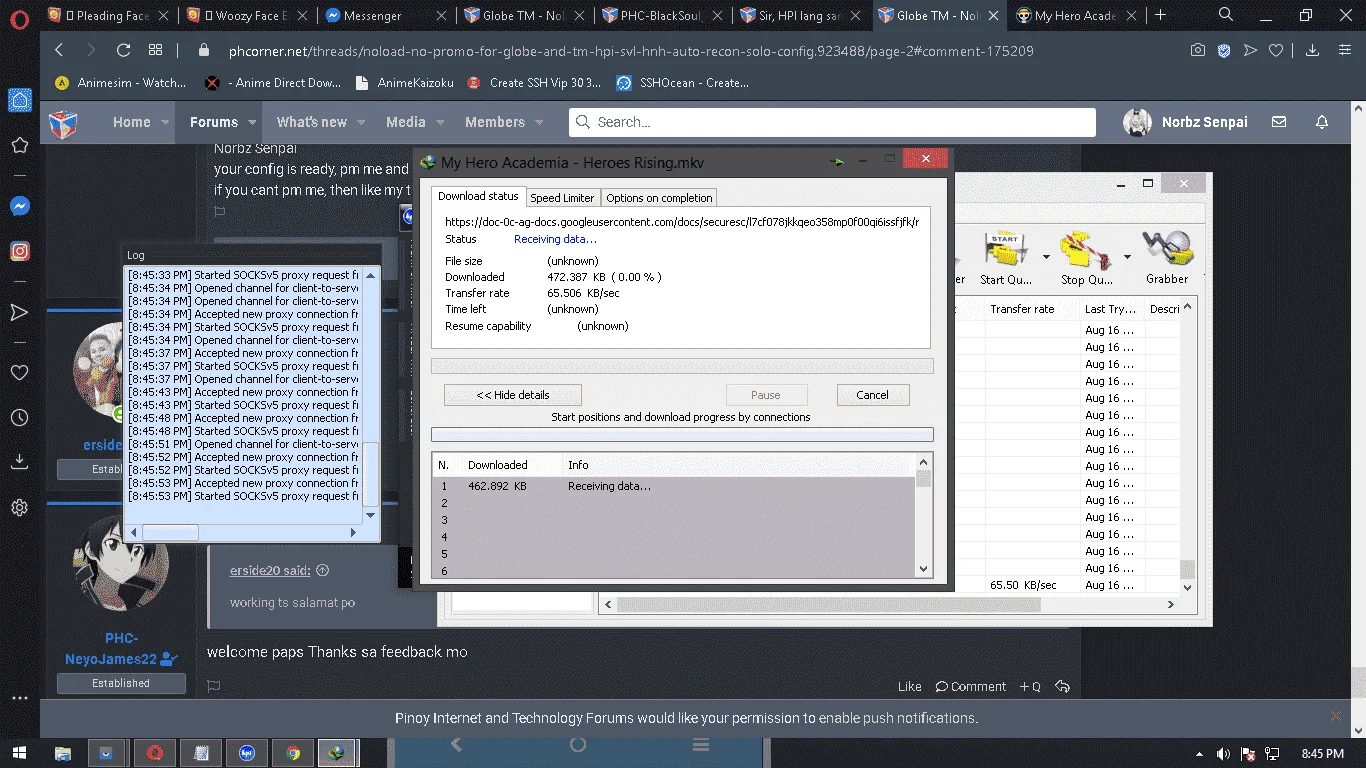Open forum inbox envelope icon
1366x768 pixels.
click(1279, 122)
